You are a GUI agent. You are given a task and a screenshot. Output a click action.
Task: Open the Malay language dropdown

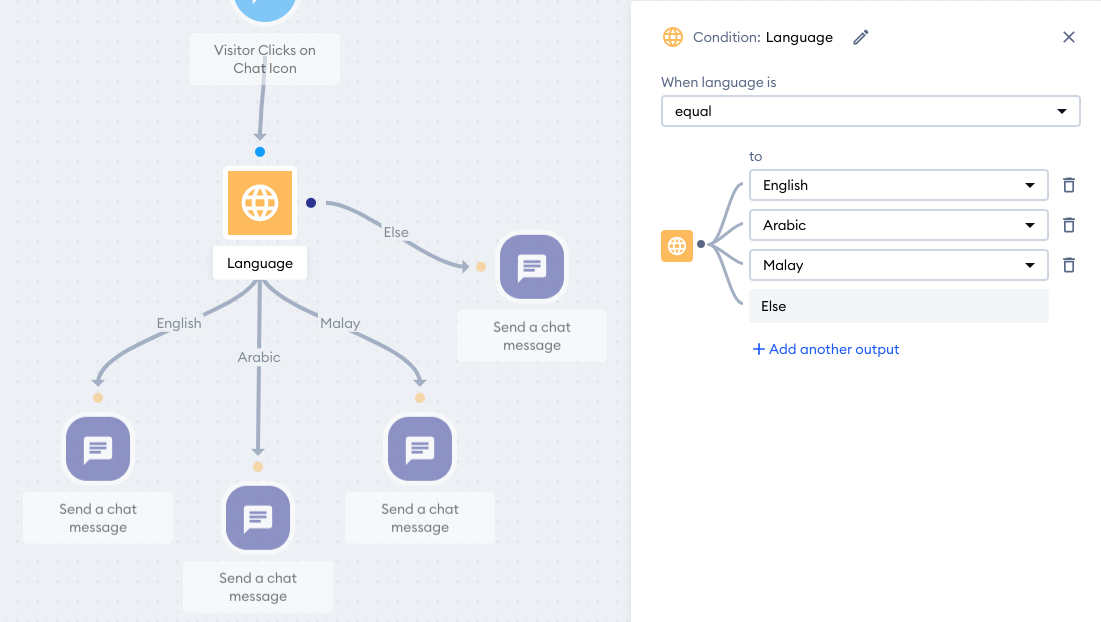pos(899,265)
